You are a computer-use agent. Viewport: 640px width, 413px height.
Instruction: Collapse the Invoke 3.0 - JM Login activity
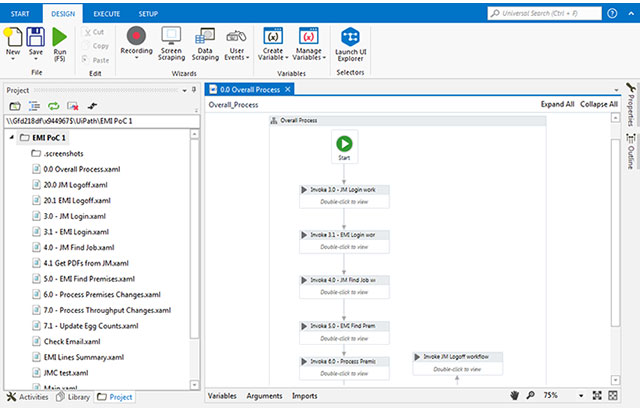click(x=305, y=189)
